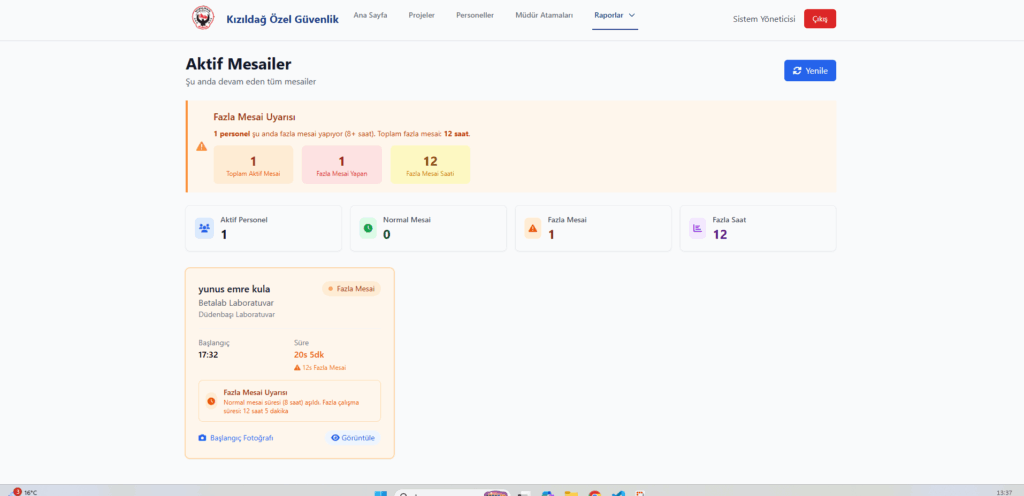
Task: Expand the Raporlar dropdown menu
Action: point(615,16)
